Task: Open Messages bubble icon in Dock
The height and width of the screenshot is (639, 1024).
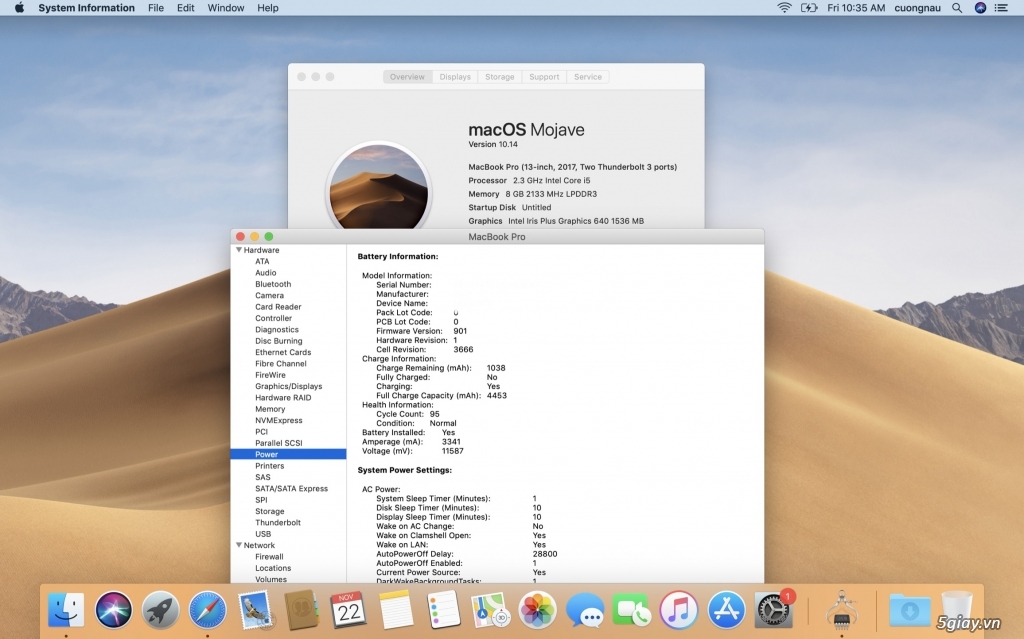Action: [x=584, y=610]
